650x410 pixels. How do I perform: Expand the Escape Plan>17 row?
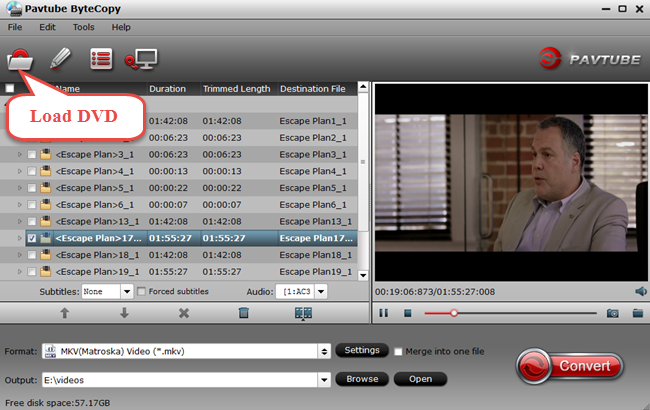tap(19, 238)
